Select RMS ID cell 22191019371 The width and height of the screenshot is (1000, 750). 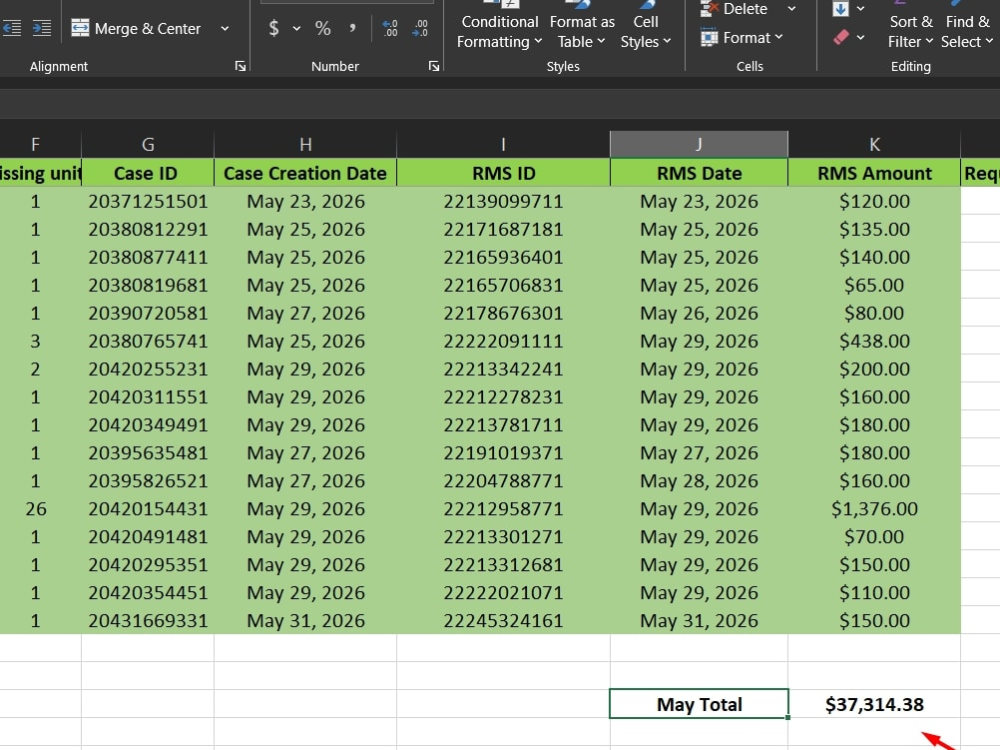503,453
